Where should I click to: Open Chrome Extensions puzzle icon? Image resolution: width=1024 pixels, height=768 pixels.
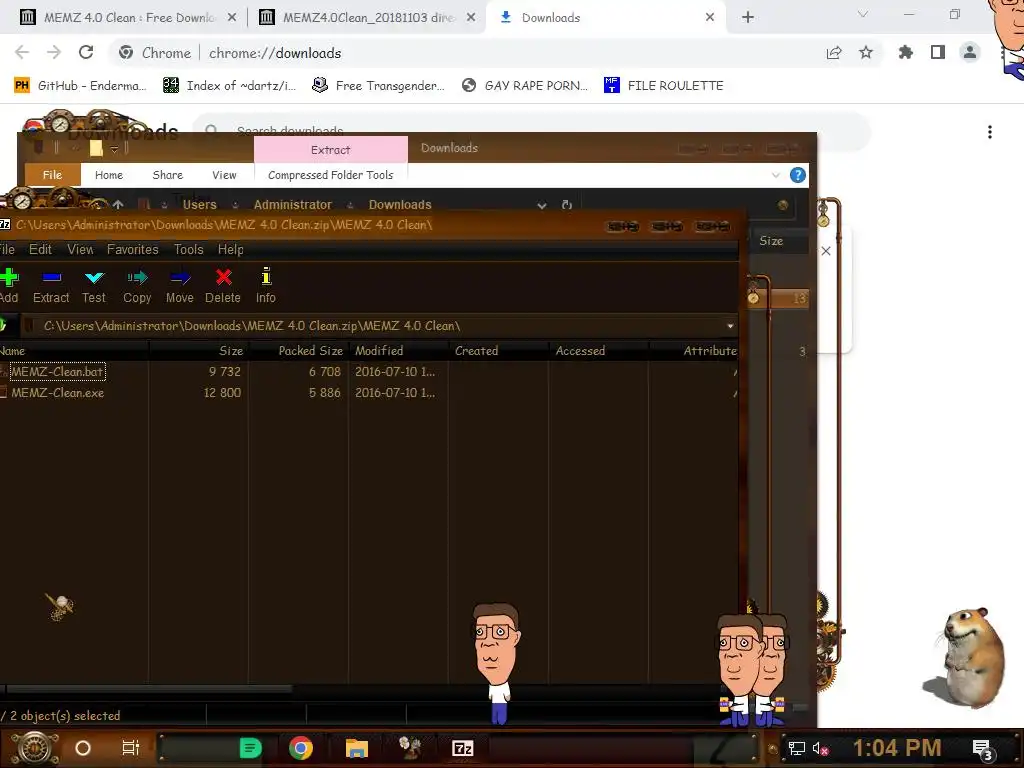(906, 52)
